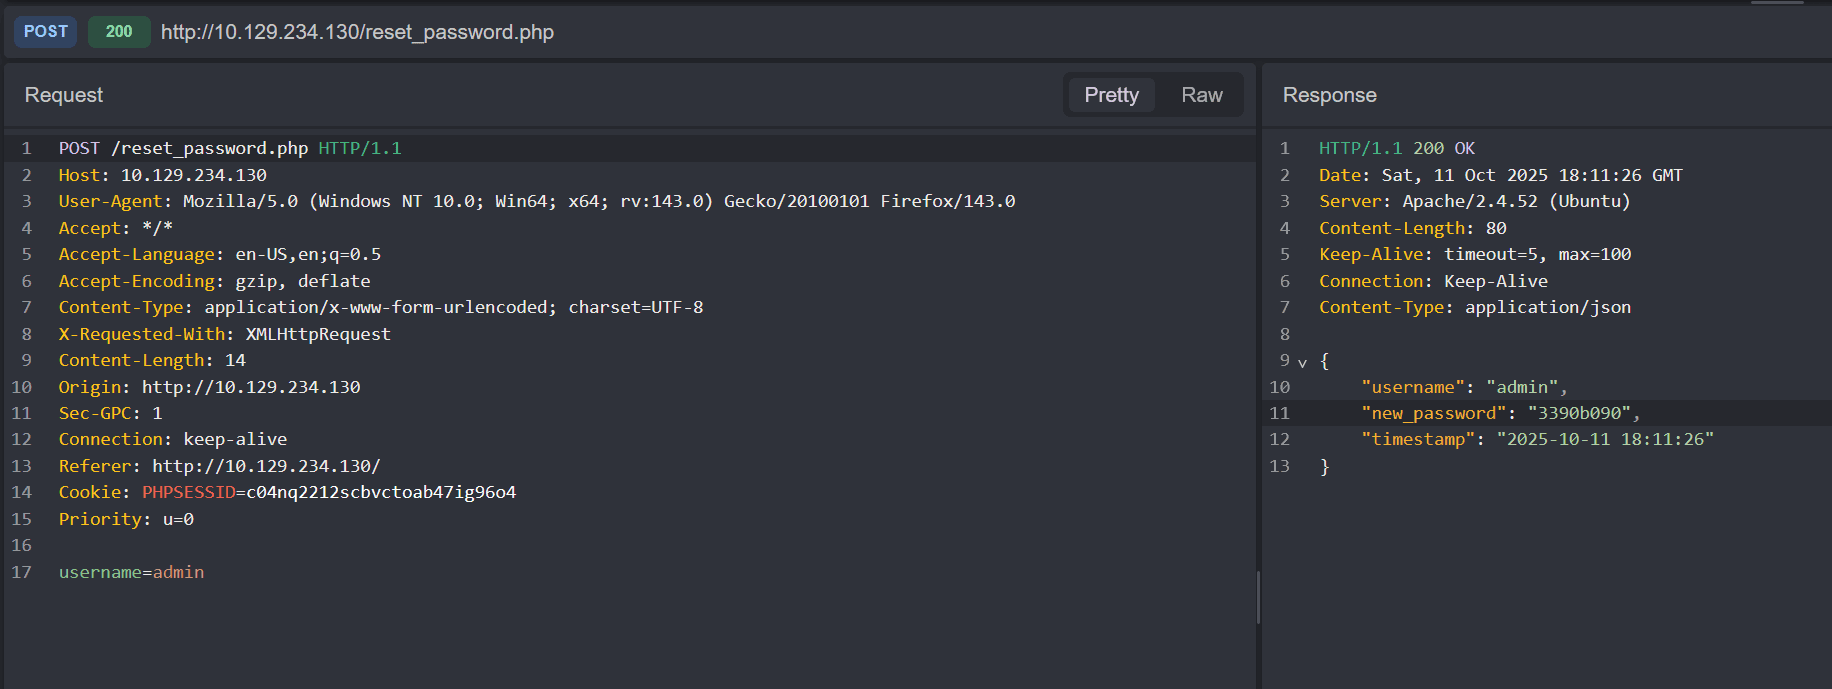The width and height of the screenshot is (1832, 689).
Task: Click the "username" key in response JSON
Action: [x=1412, y=387]
